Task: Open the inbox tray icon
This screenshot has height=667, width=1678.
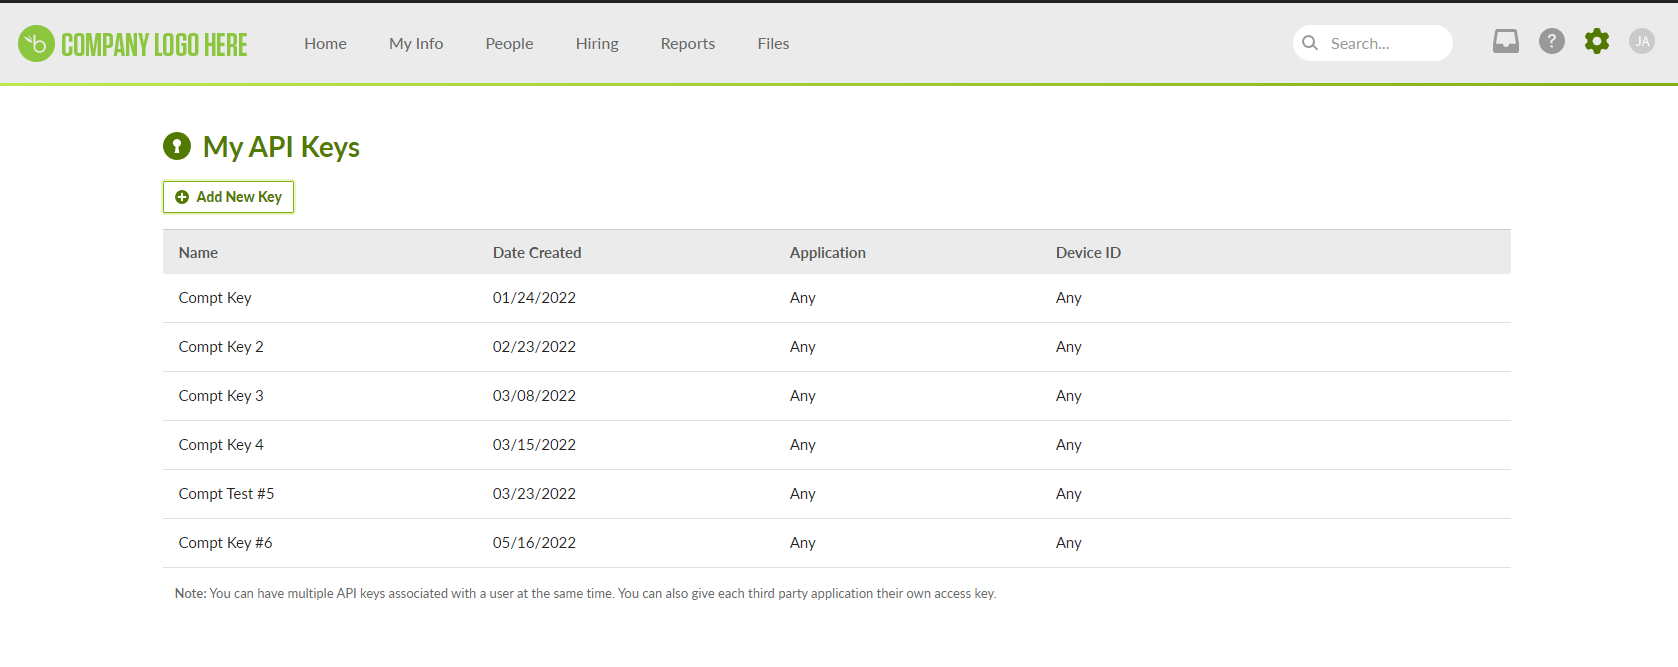Action: [x=1506, y=41]
